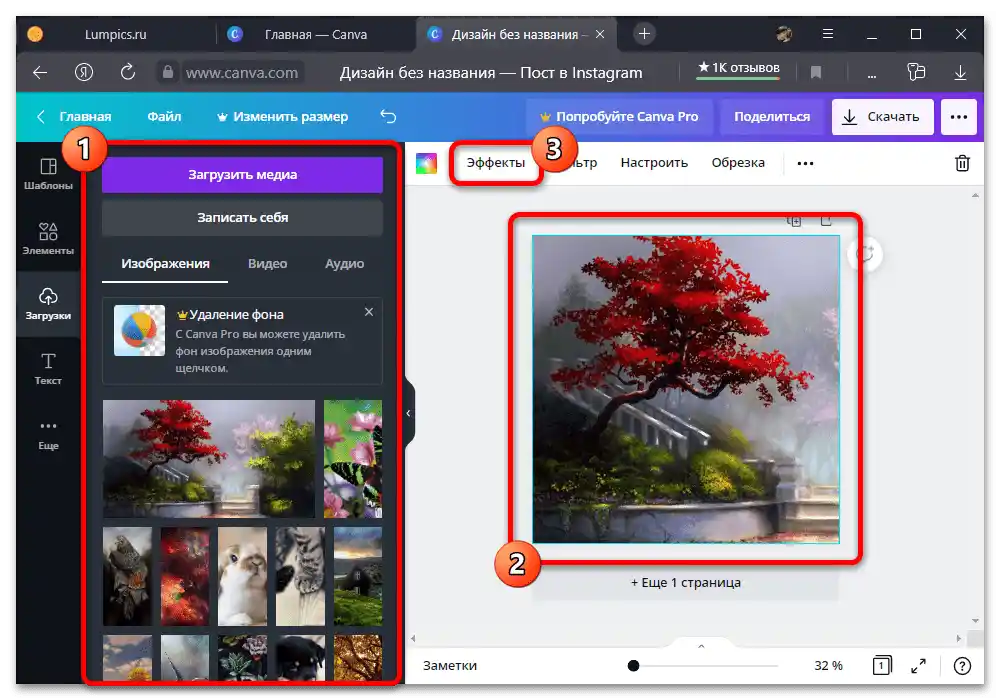Go back to Главная with chevron
This screenshot has height=700, width=1000.
(x=41, y=117)
